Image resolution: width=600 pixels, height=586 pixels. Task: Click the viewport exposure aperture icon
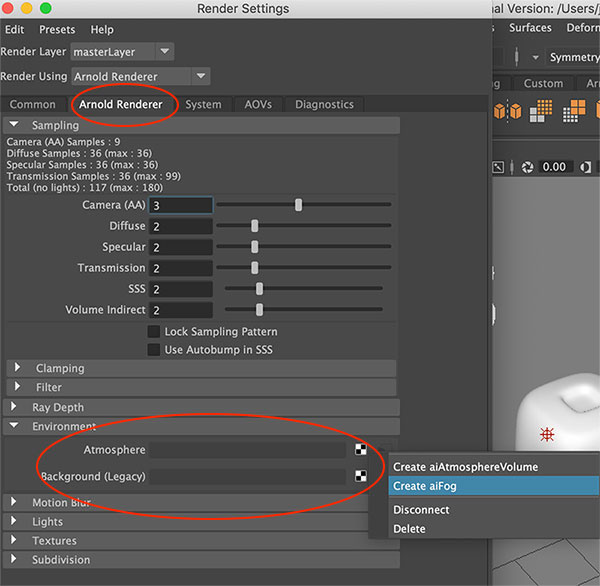click(x=527, y=167)
